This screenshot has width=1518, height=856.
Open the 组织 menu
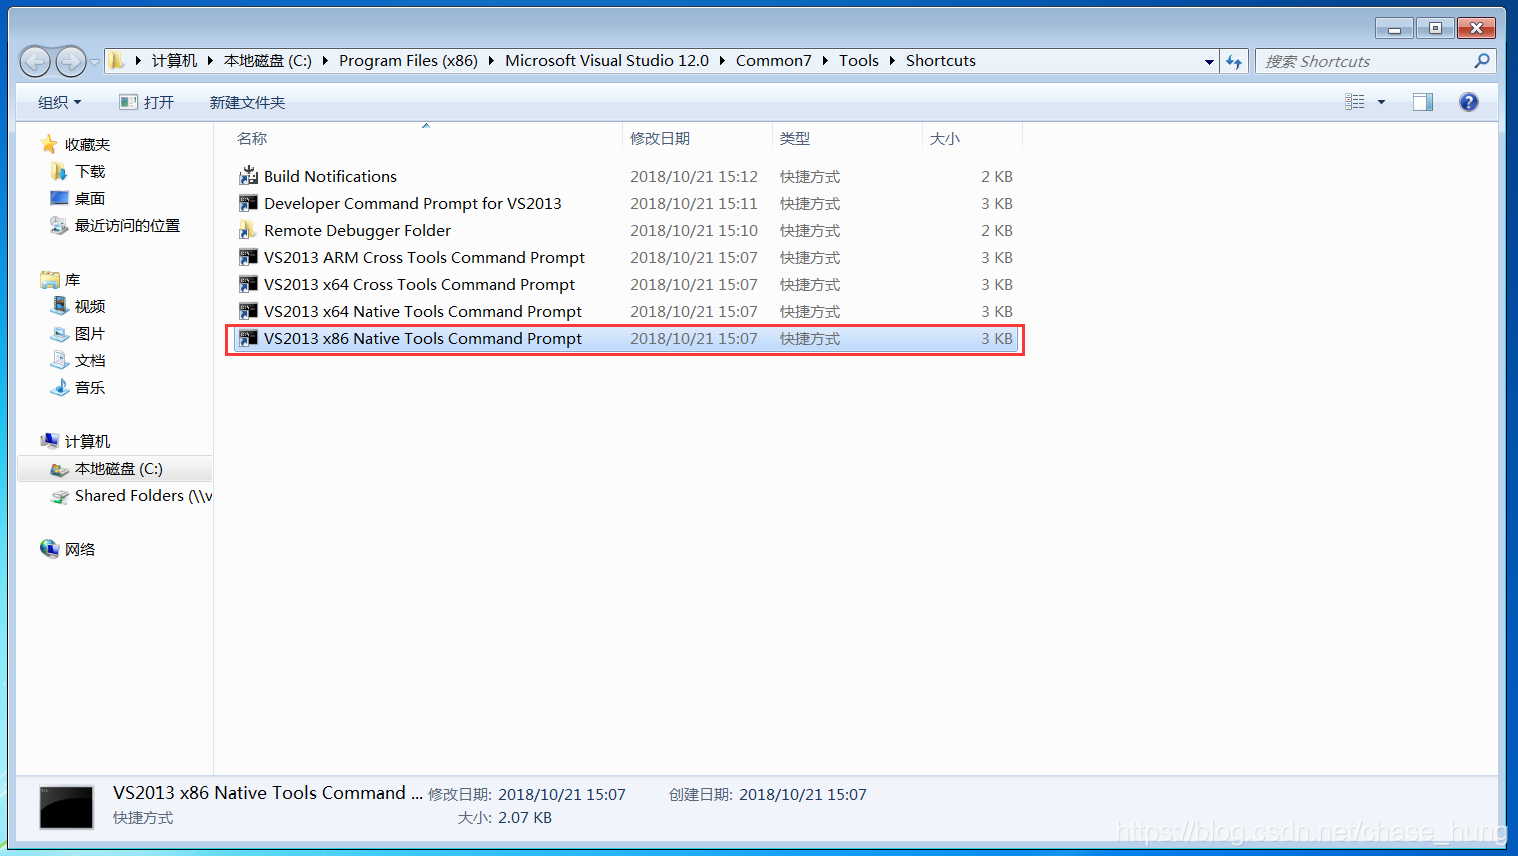point(59,102)
